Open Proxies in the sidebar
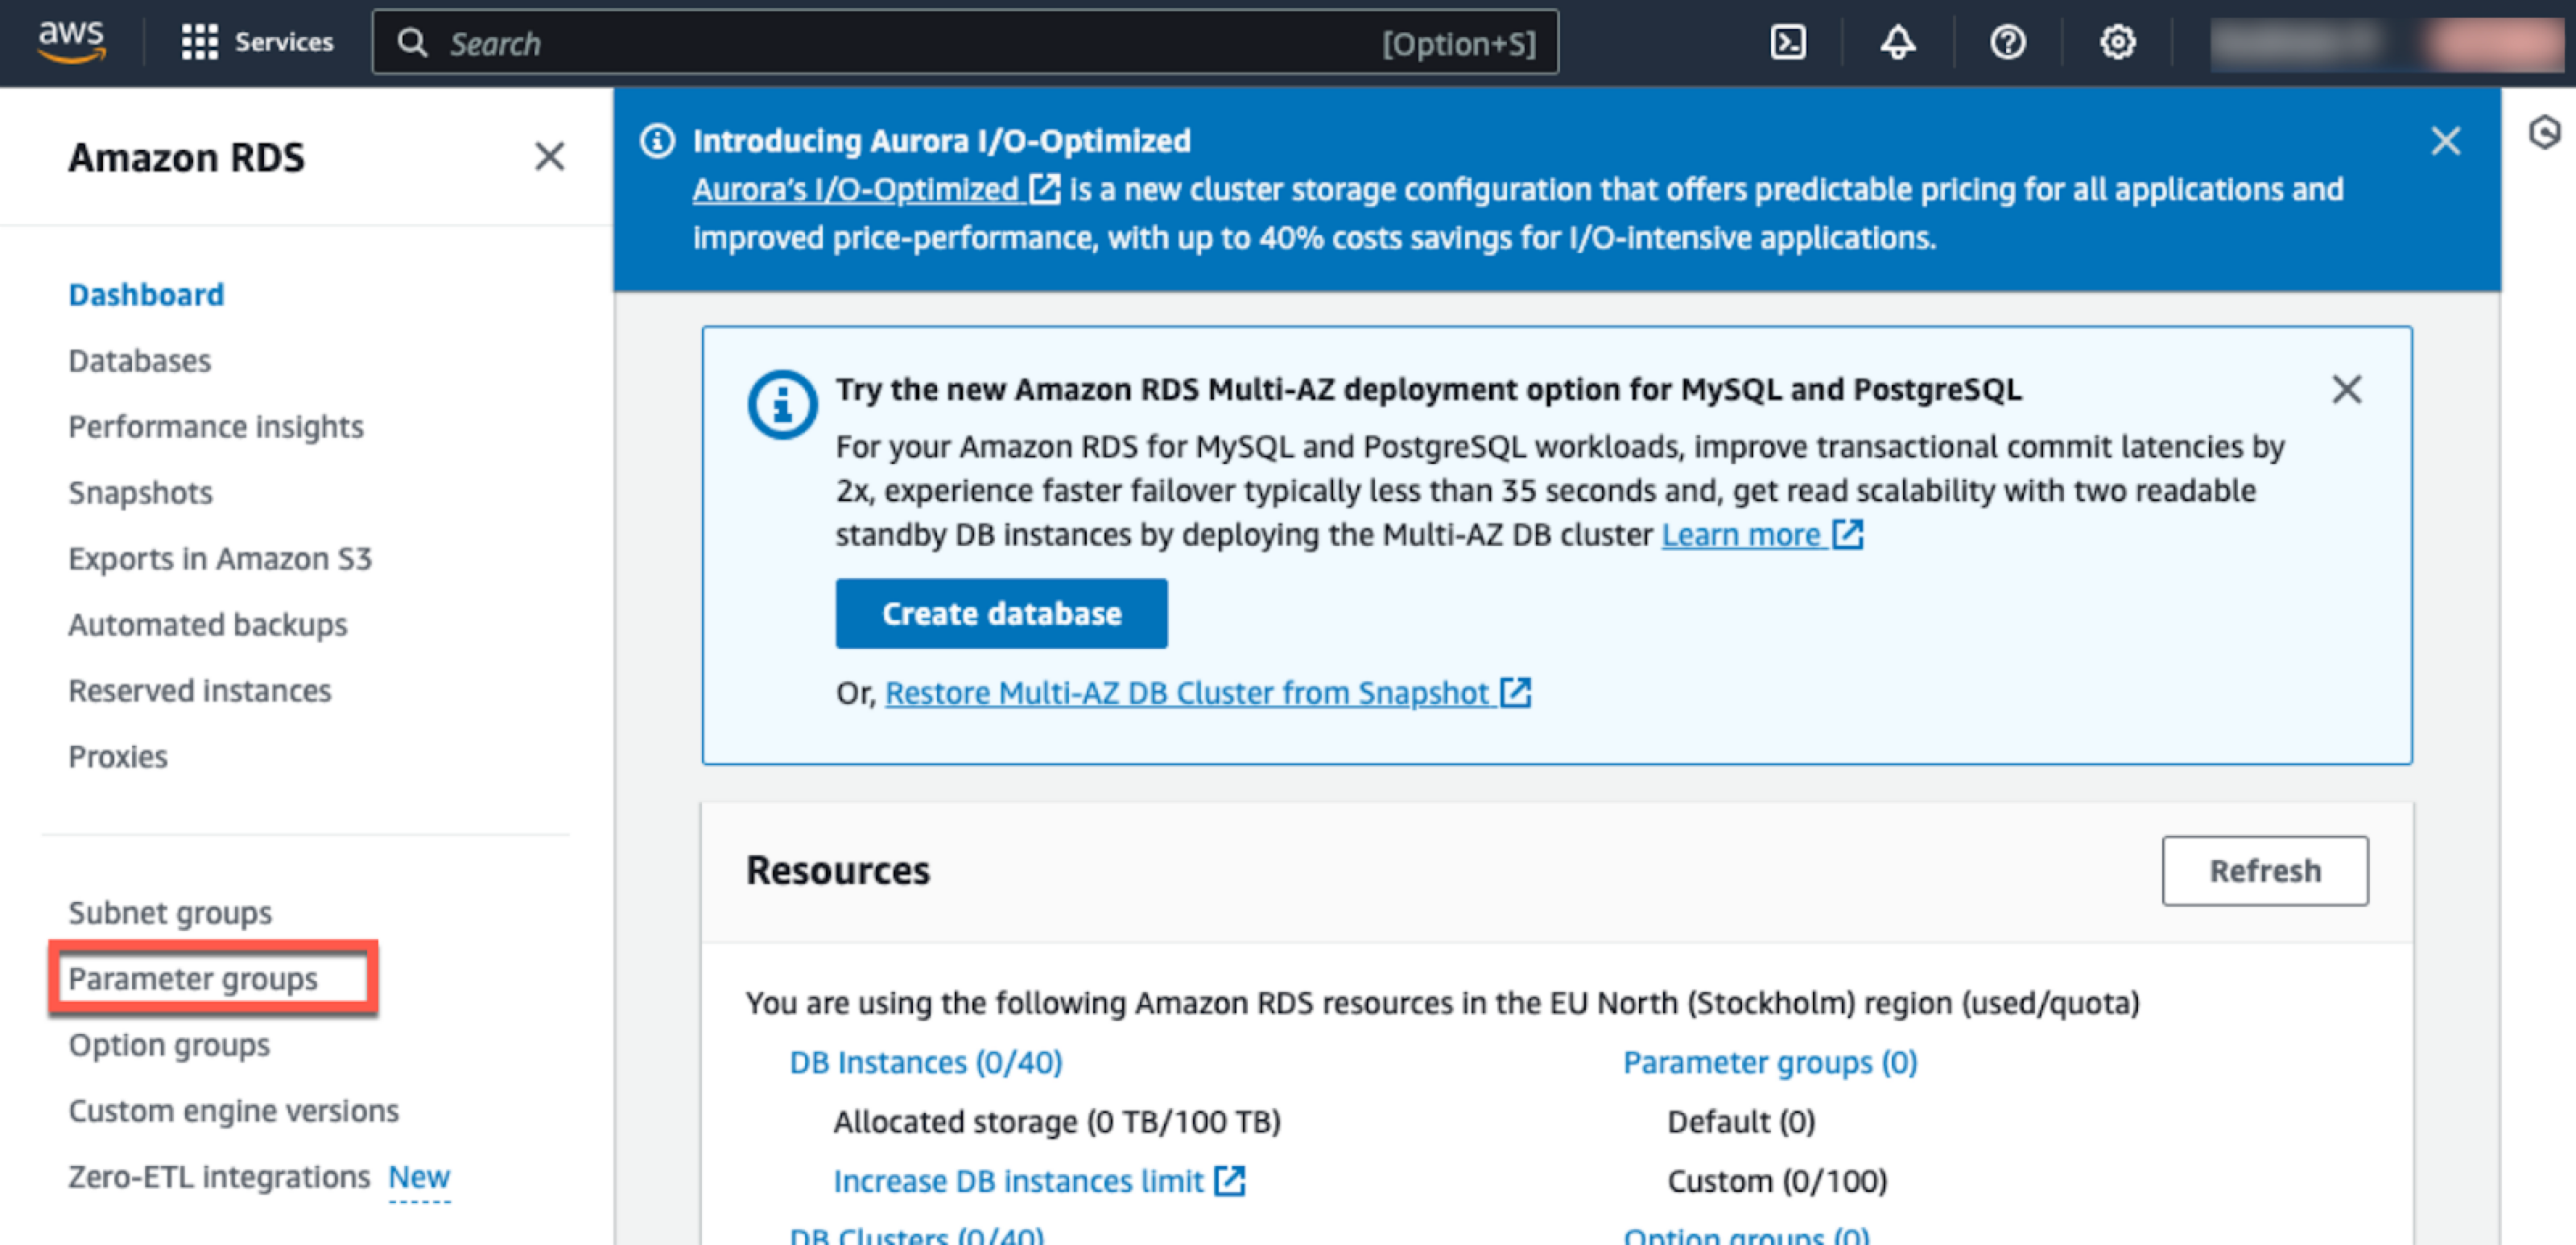Viewport: 2576px width, 1245px height. point(118,757)
